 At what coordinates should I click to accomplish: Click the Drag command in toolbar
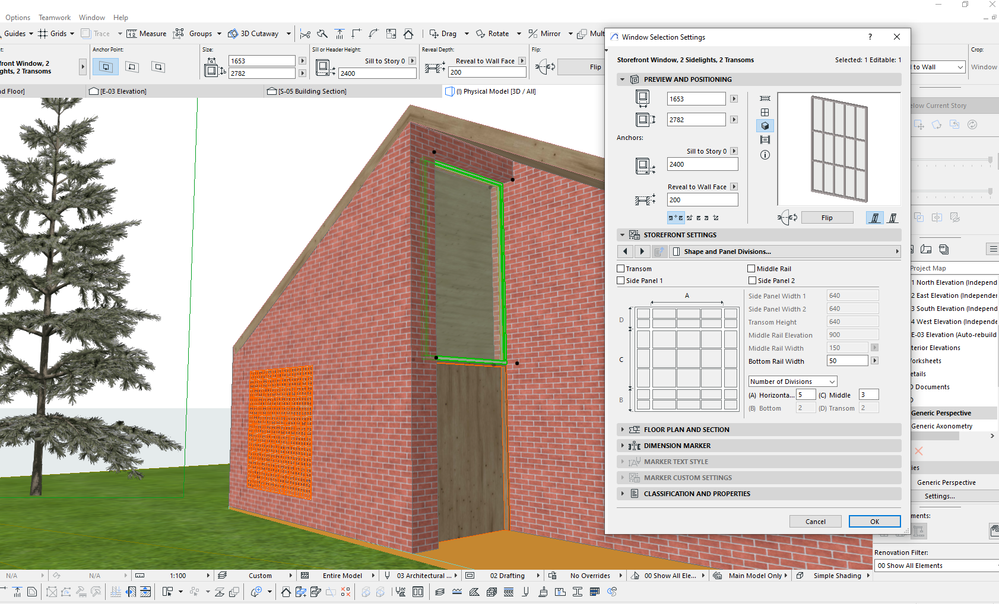pos(443,33)
